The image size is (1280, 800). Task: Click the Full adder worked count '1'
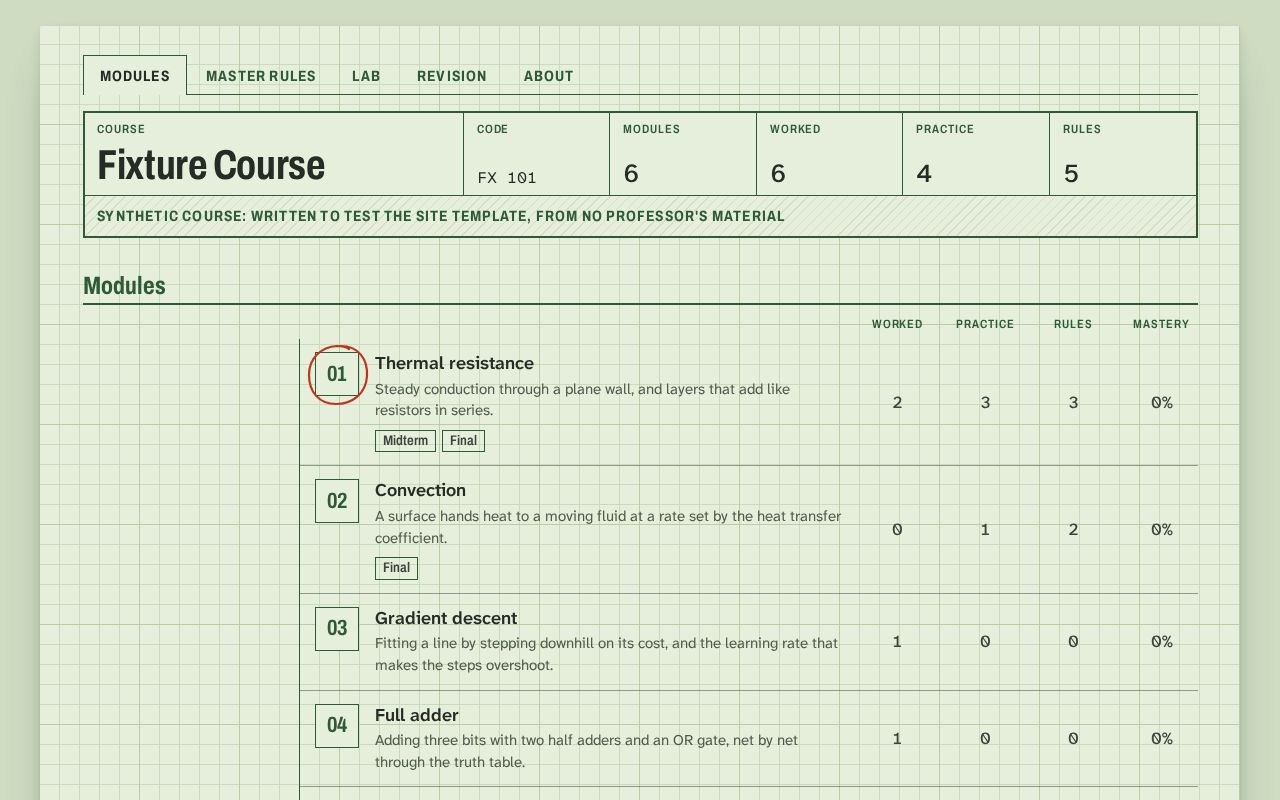(897, 739)
